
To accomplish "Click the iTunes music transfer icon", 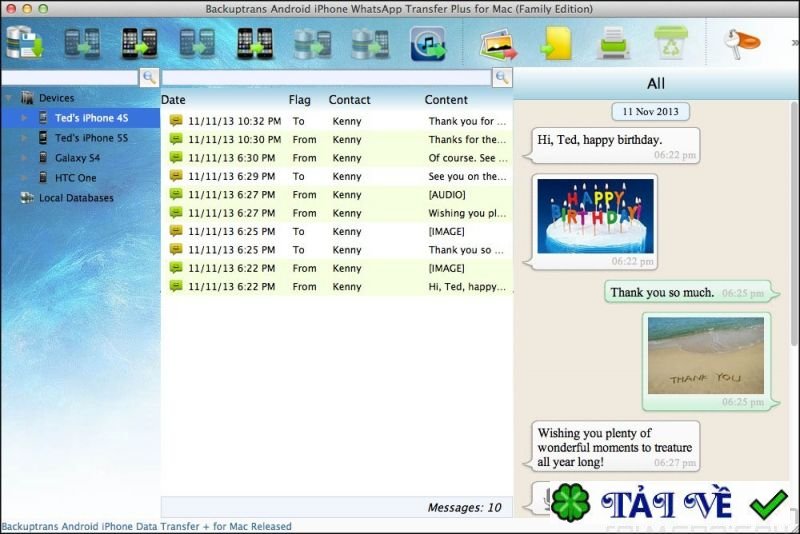I will click(428, 43).
